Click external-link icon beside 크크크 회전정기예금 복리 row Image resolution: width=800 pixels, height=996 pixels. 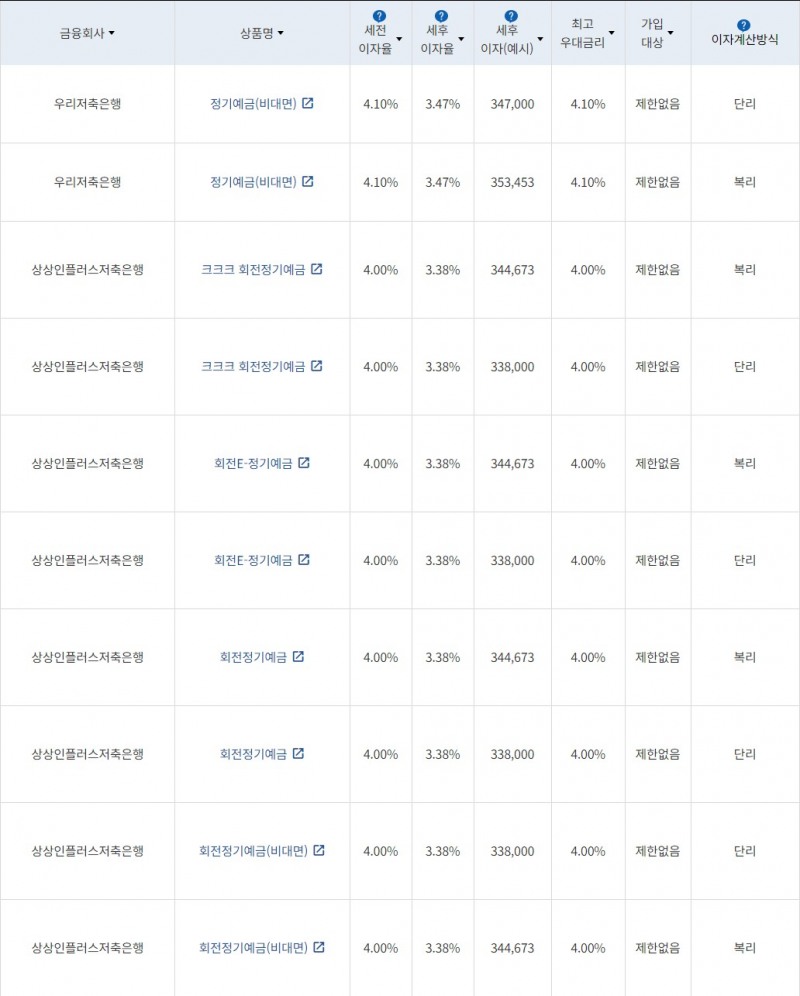[317, 269]
